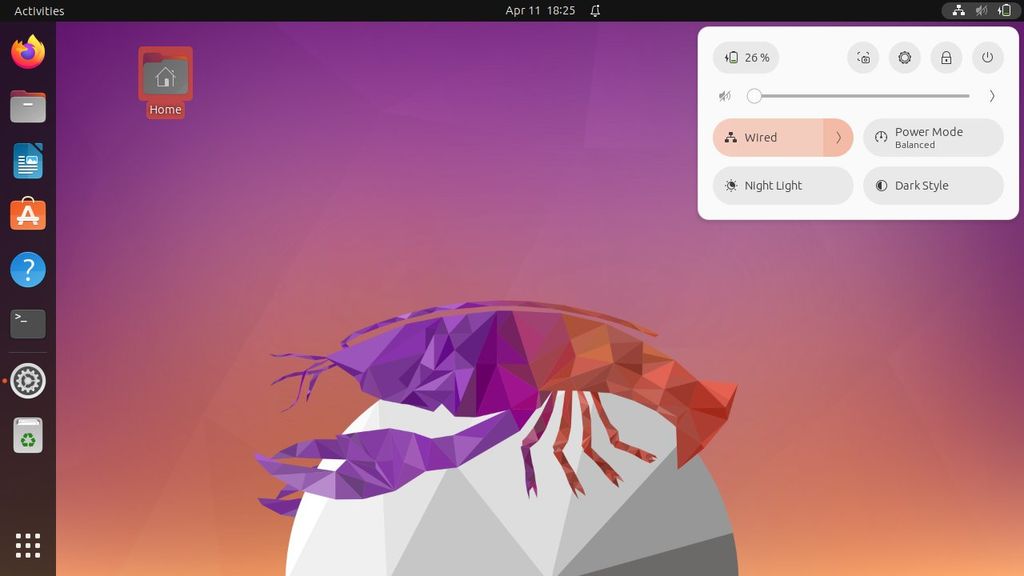Image resolution: width=1024 pixels, height=576 pixels.
Task: Open Power Mode Balanced options
Action: pyautogui.click(x=931, y=137)
